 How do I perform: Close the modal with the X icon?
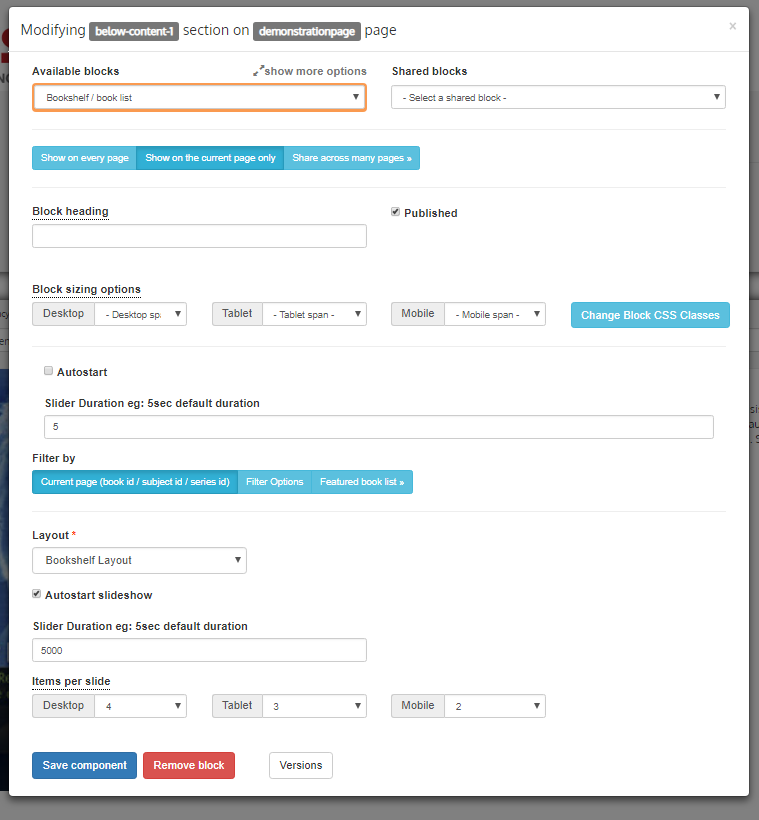coord(732,27)
